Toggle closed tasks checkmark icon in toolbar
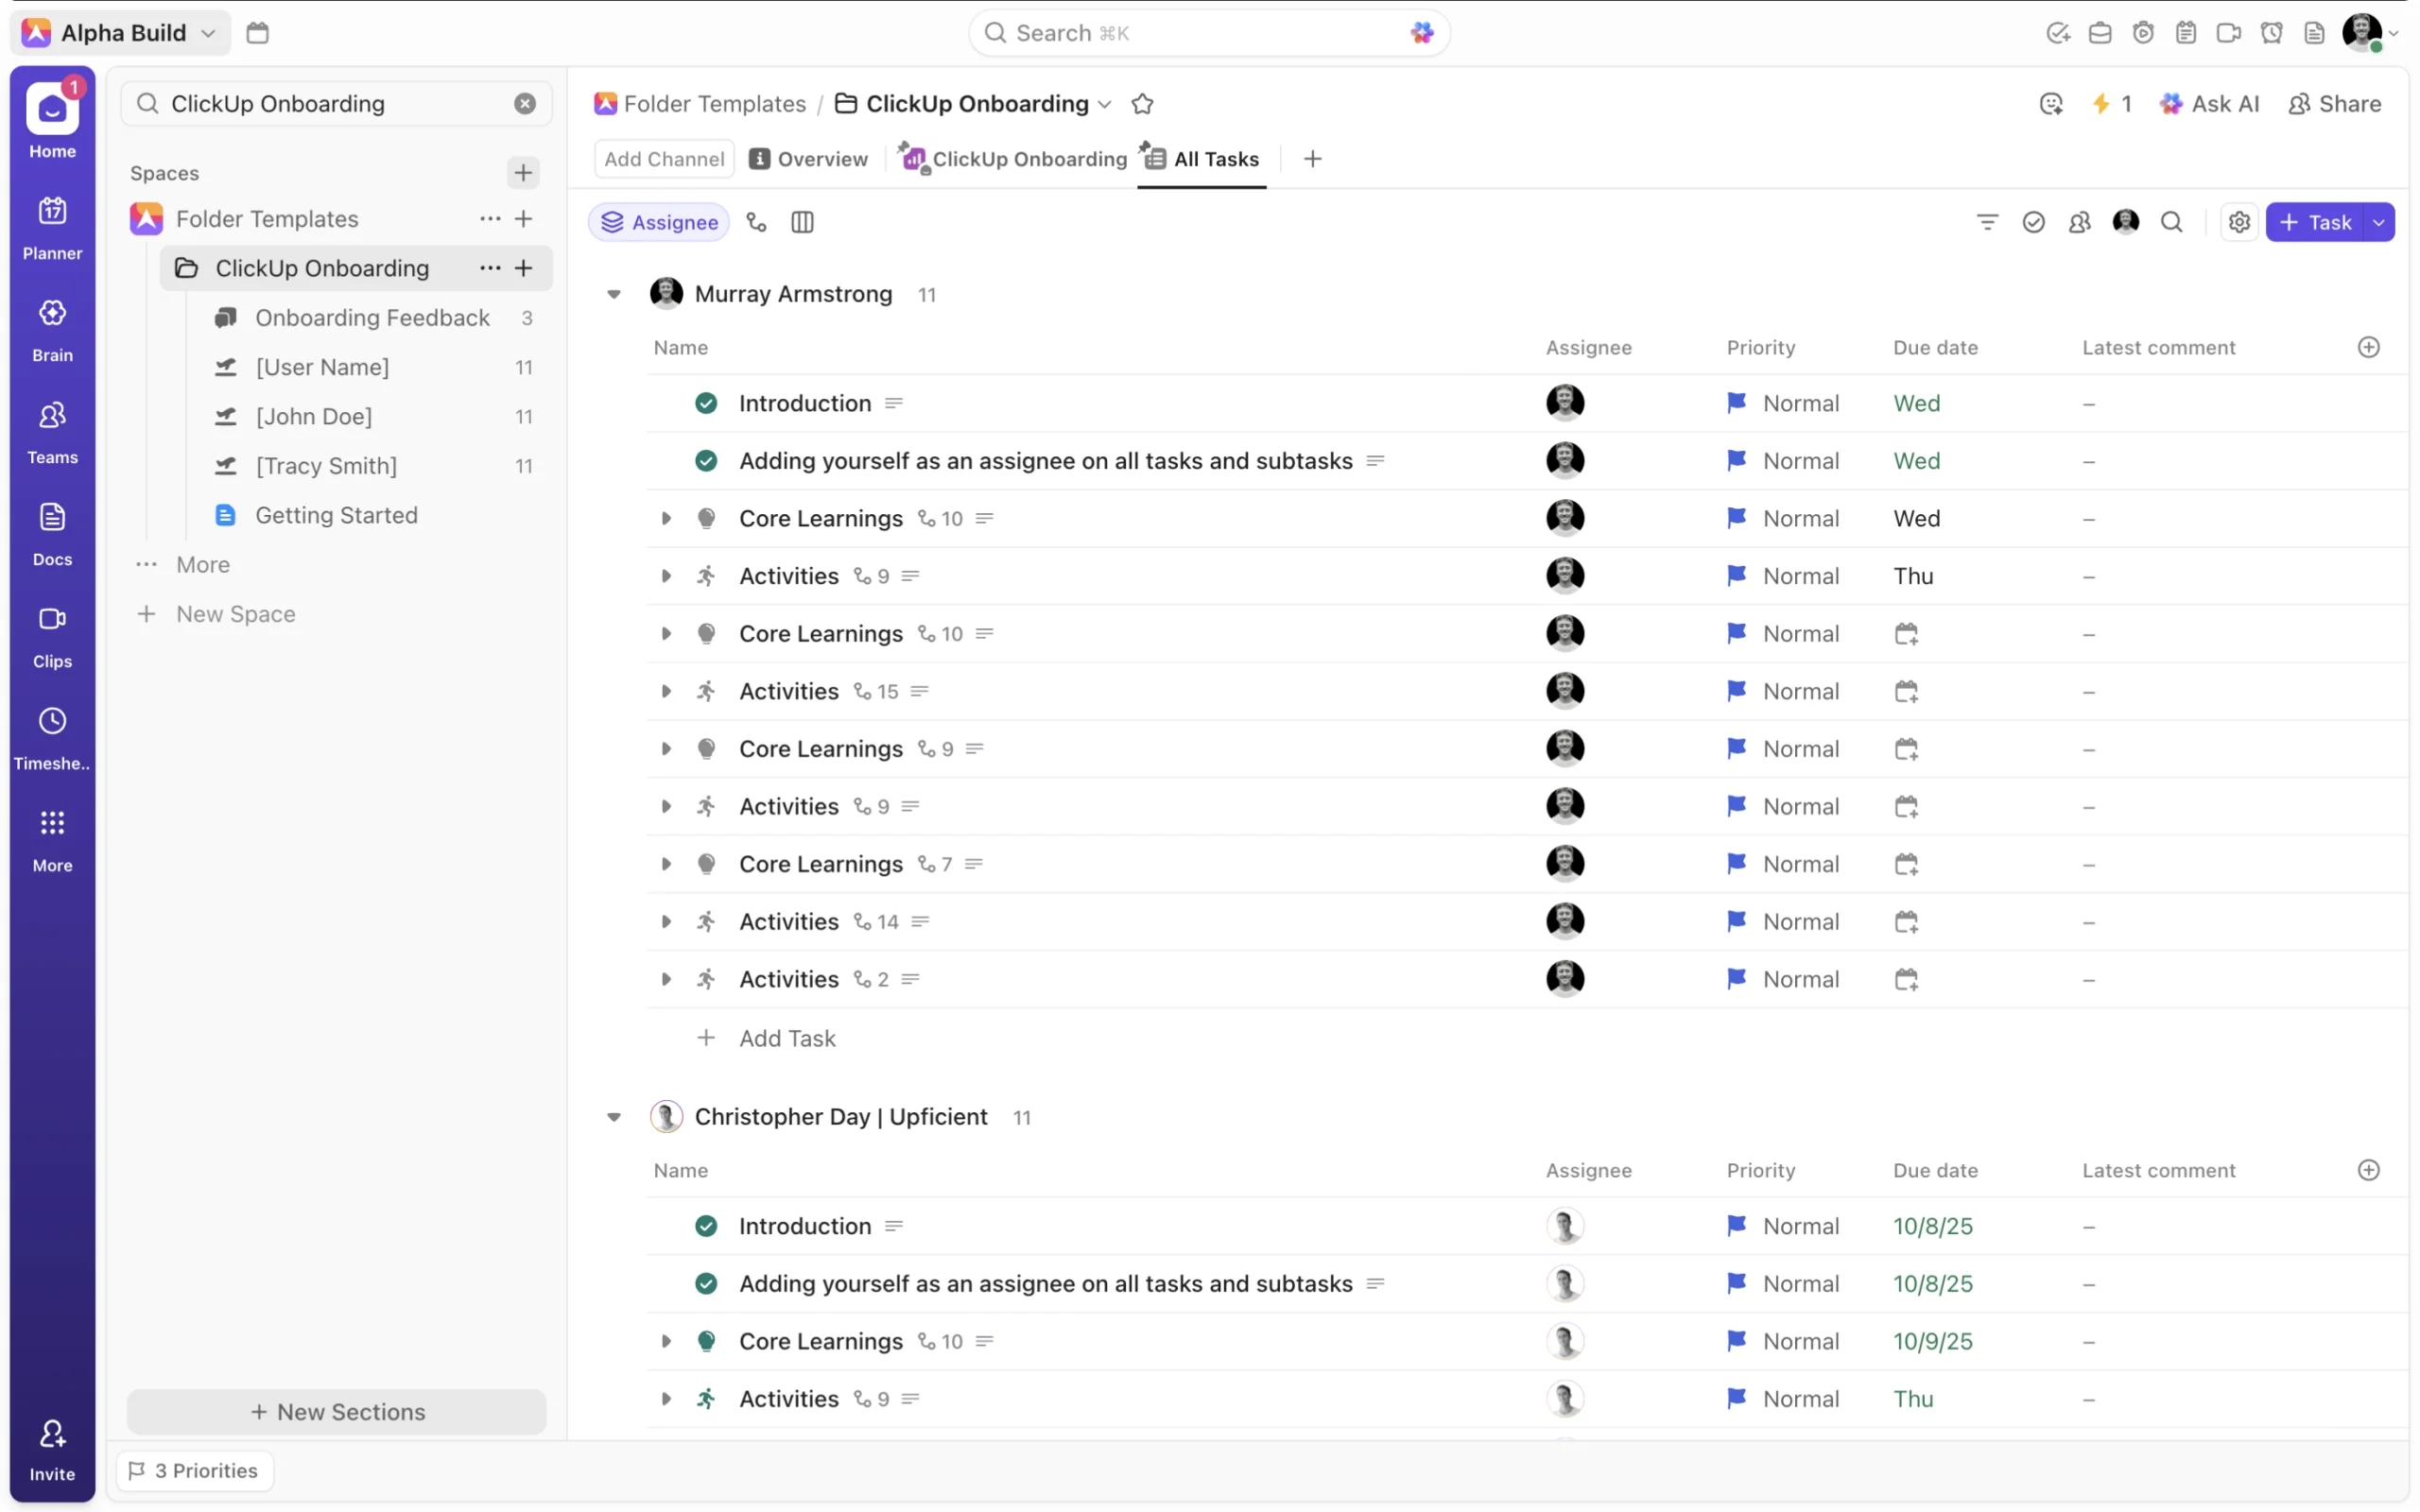 click(x=2032, y=222)
